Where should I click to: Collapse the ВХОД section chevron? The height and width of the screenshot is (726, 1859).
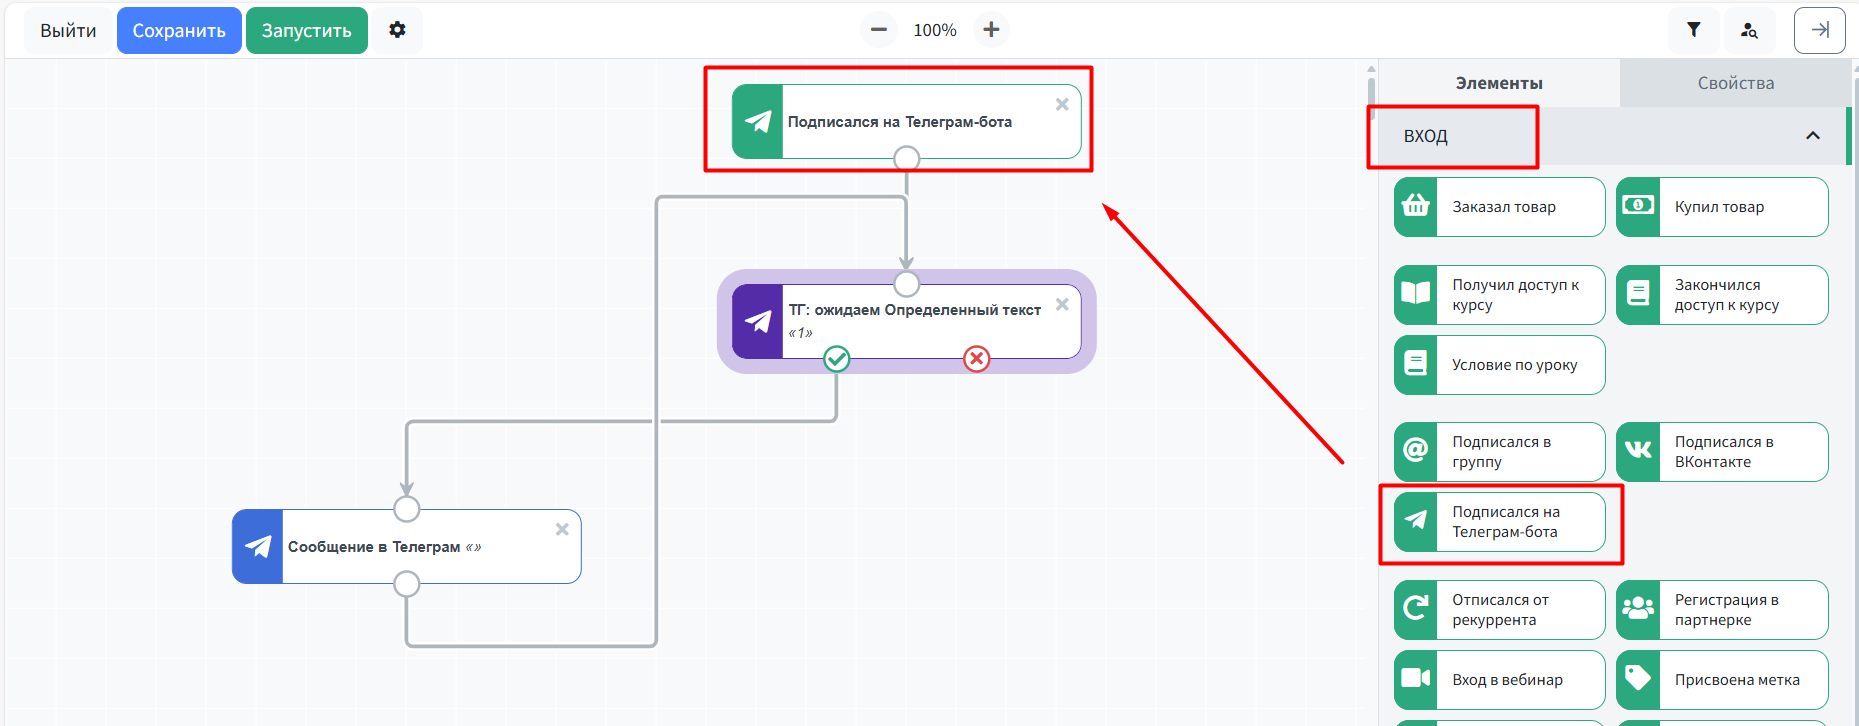pos(1813,136)
